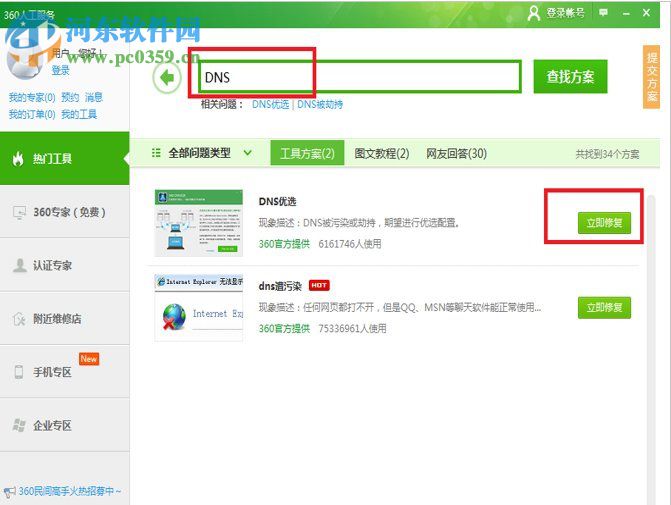Image resolution: width=671 pixels, height=505 pixels.
Task: Click the New badge on 手机专区
Action: 89,359
